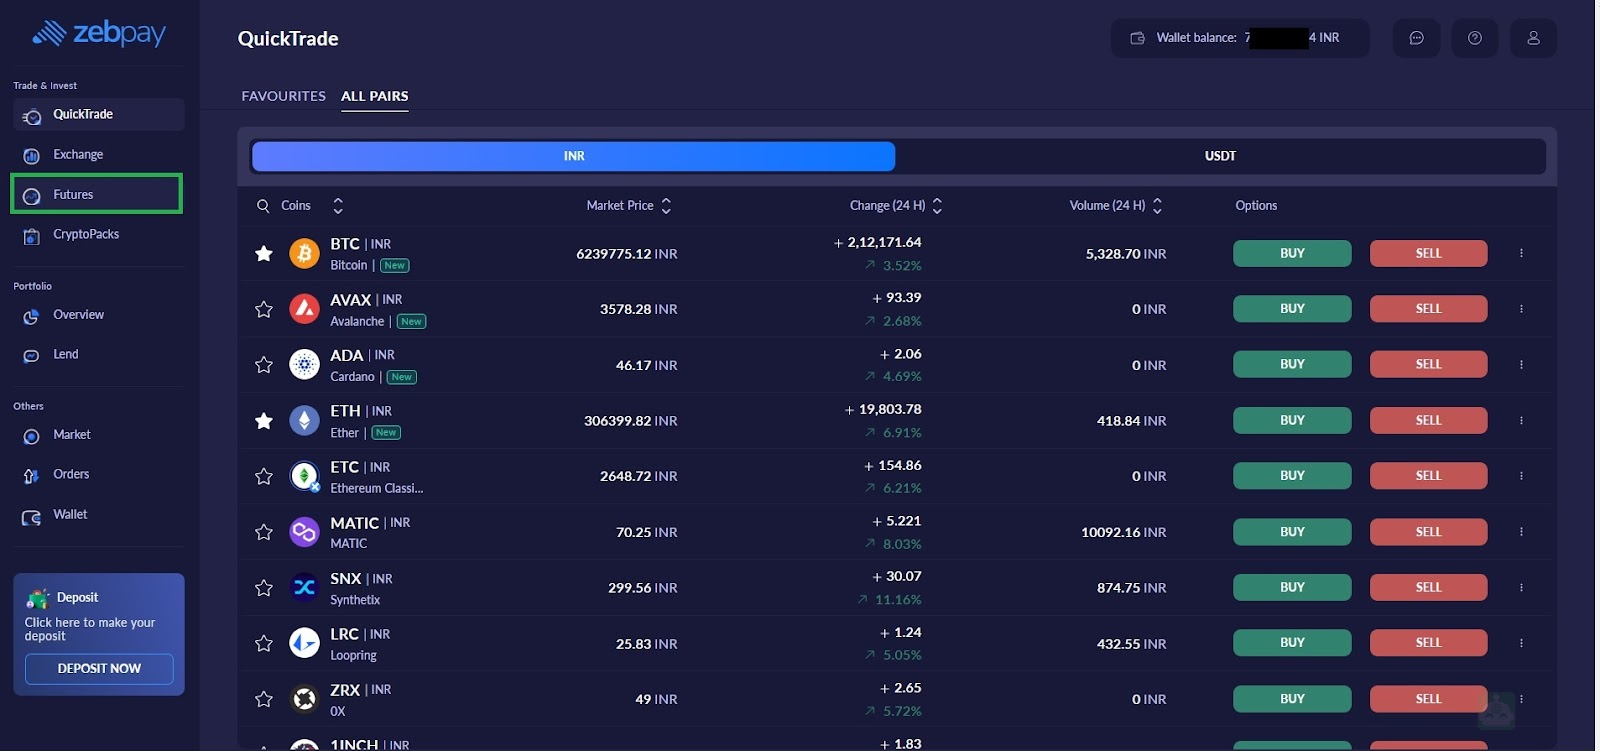Sell MATIC with the SELL button
This screenshot has height=751, width=1600.
click(1428, 532)
